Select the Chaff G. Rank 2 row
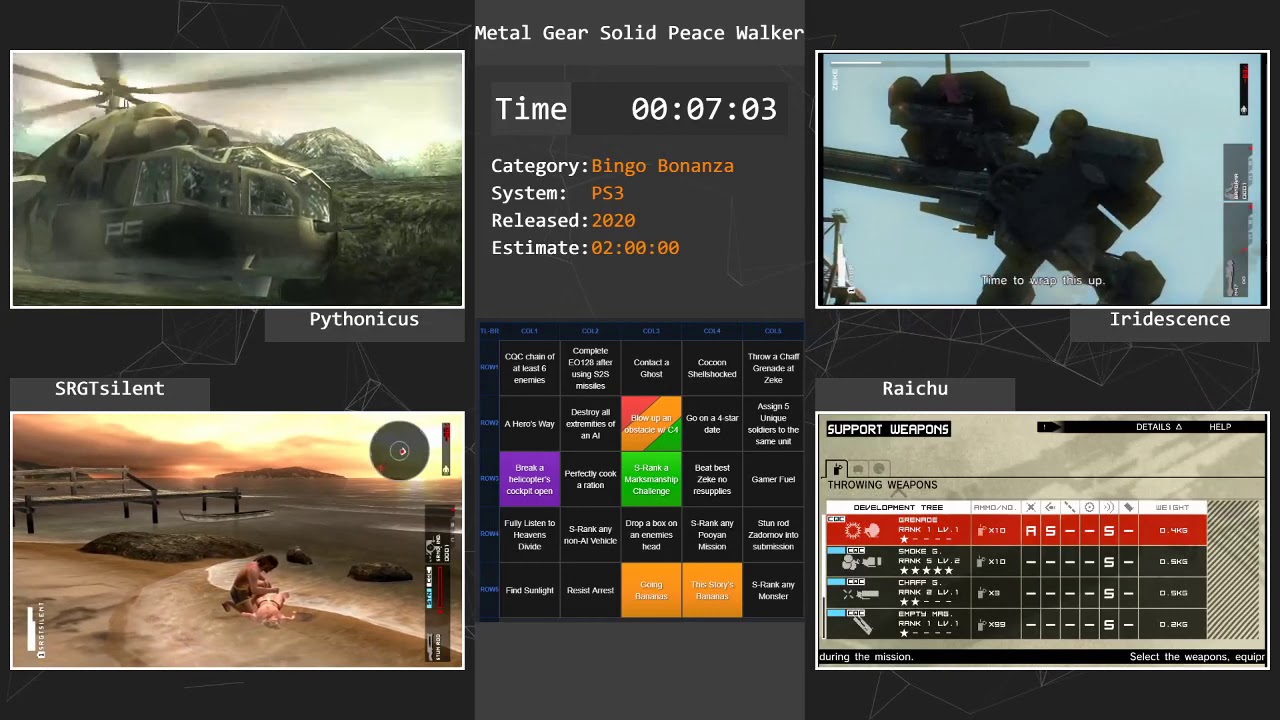 (1016, 593)
